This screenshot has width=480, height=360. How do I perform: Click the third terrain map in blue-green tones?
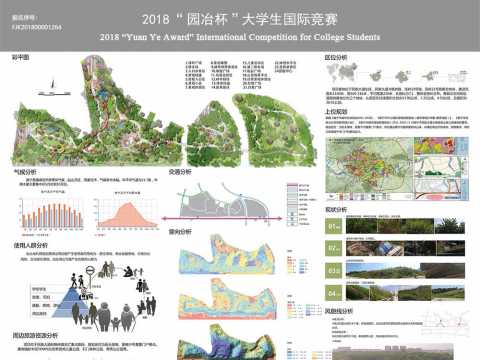(x=227, y=341)
